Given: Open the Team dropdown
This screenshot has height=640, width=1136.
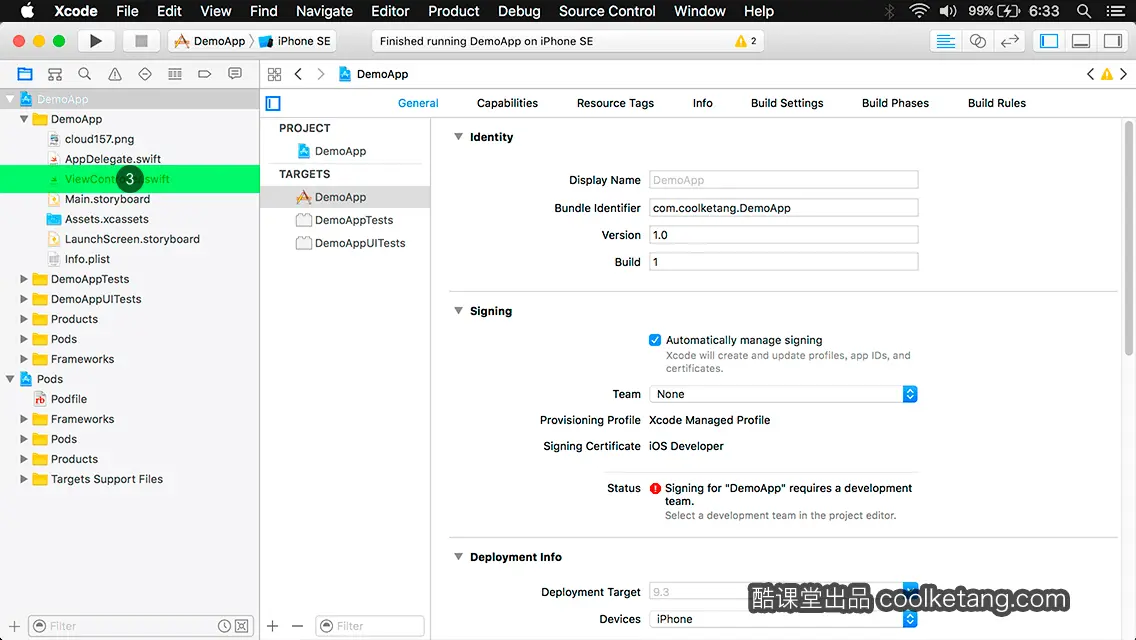Looking at the screenshot, I should pos(783,394).
